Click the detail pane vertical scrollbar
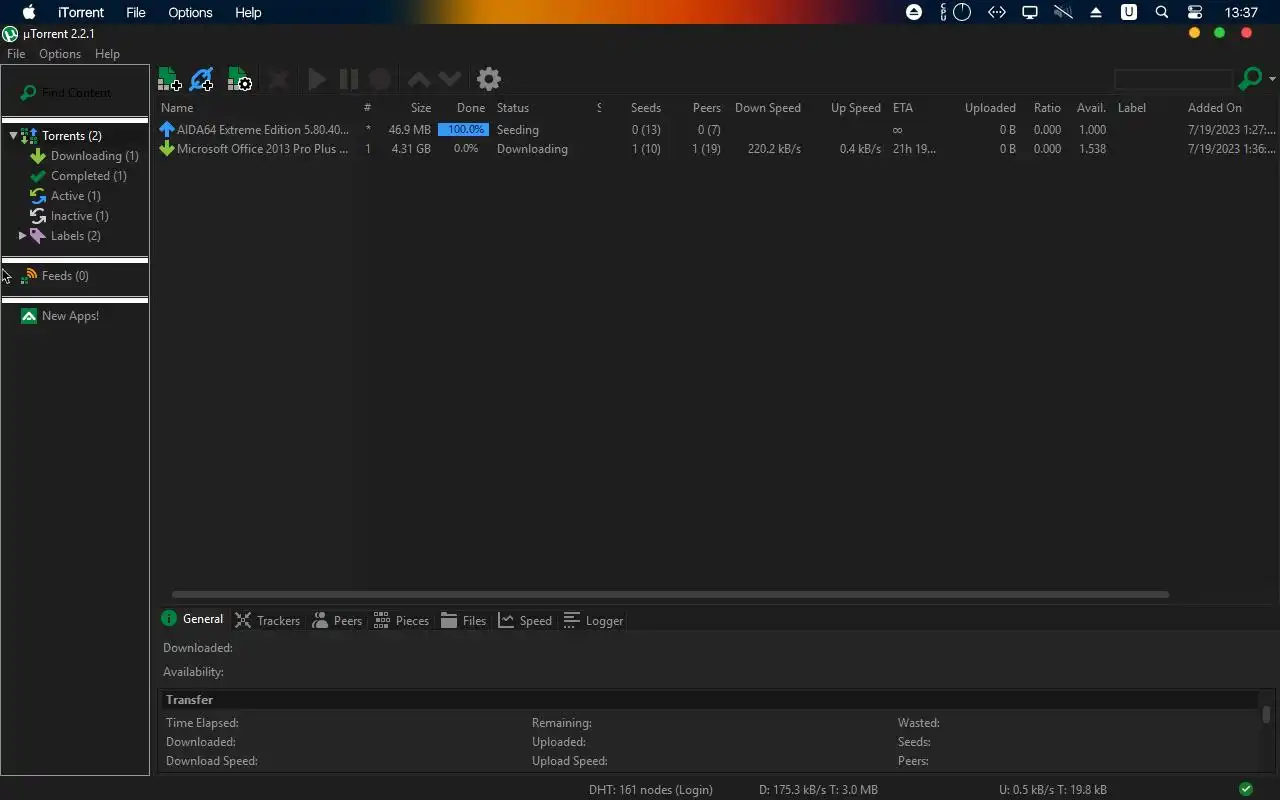 click(x=1266, y=714)
